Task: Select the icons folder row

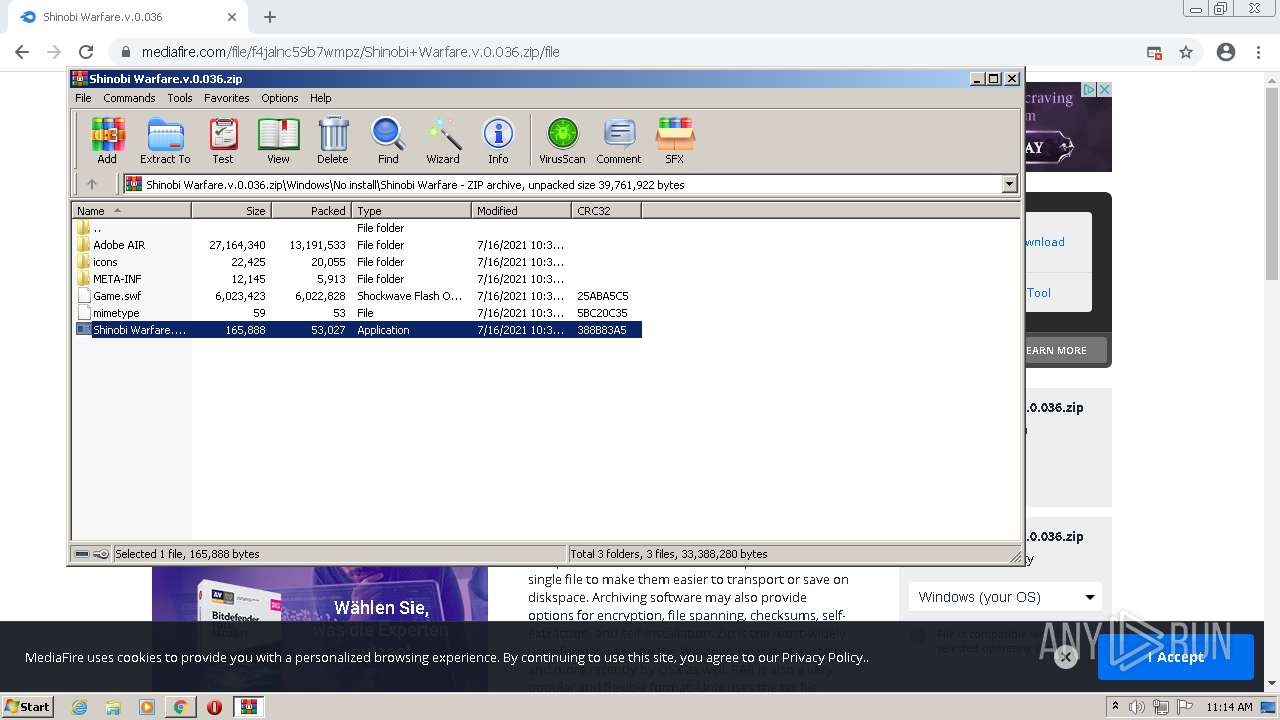Action: 358,262
